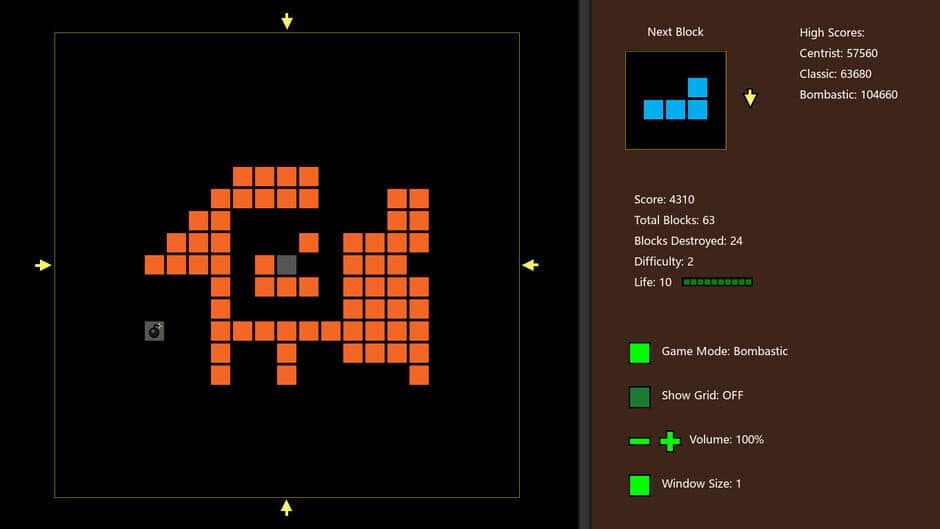
Task: Click the left yellow arrow beside the board
Action: coord(43,265)
